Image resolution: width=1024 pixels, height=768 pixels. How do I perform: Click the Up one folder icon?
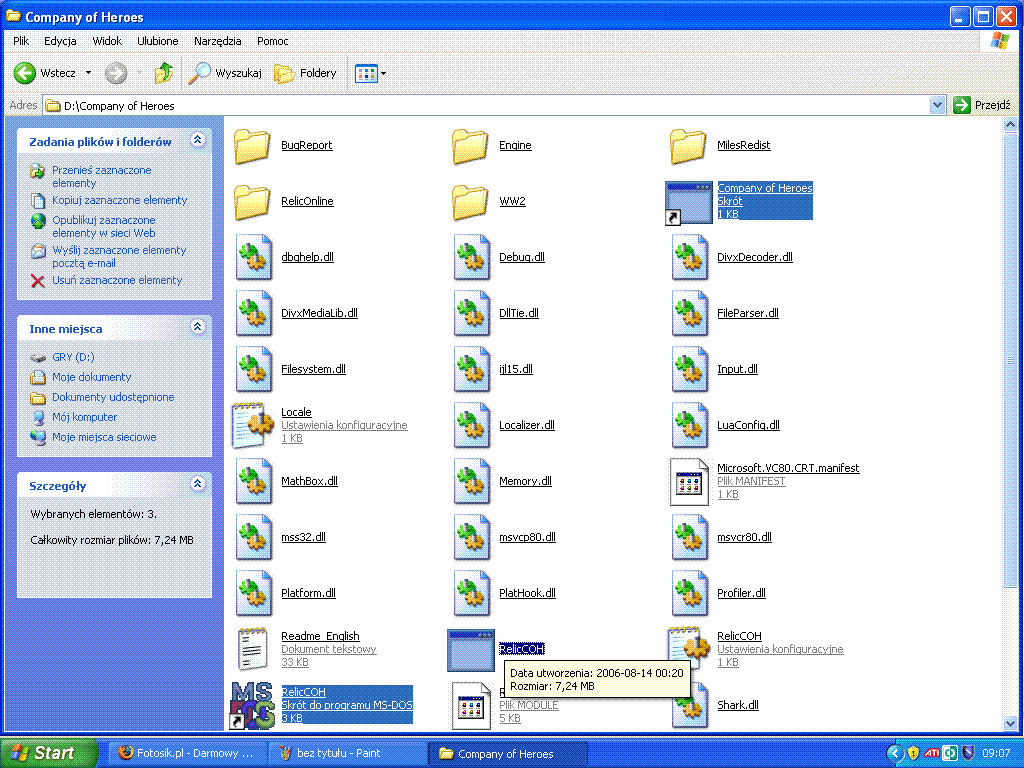[x=163, y=72]
